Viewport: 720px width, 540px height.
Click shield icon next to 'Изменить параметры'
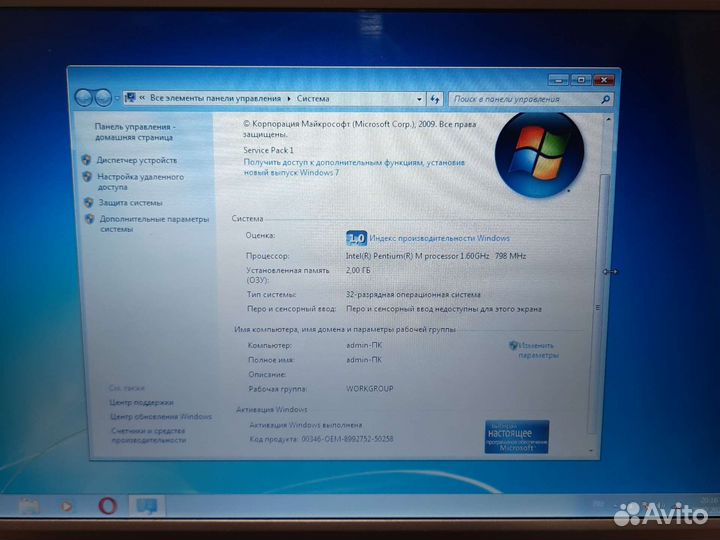tap(513, 345)
